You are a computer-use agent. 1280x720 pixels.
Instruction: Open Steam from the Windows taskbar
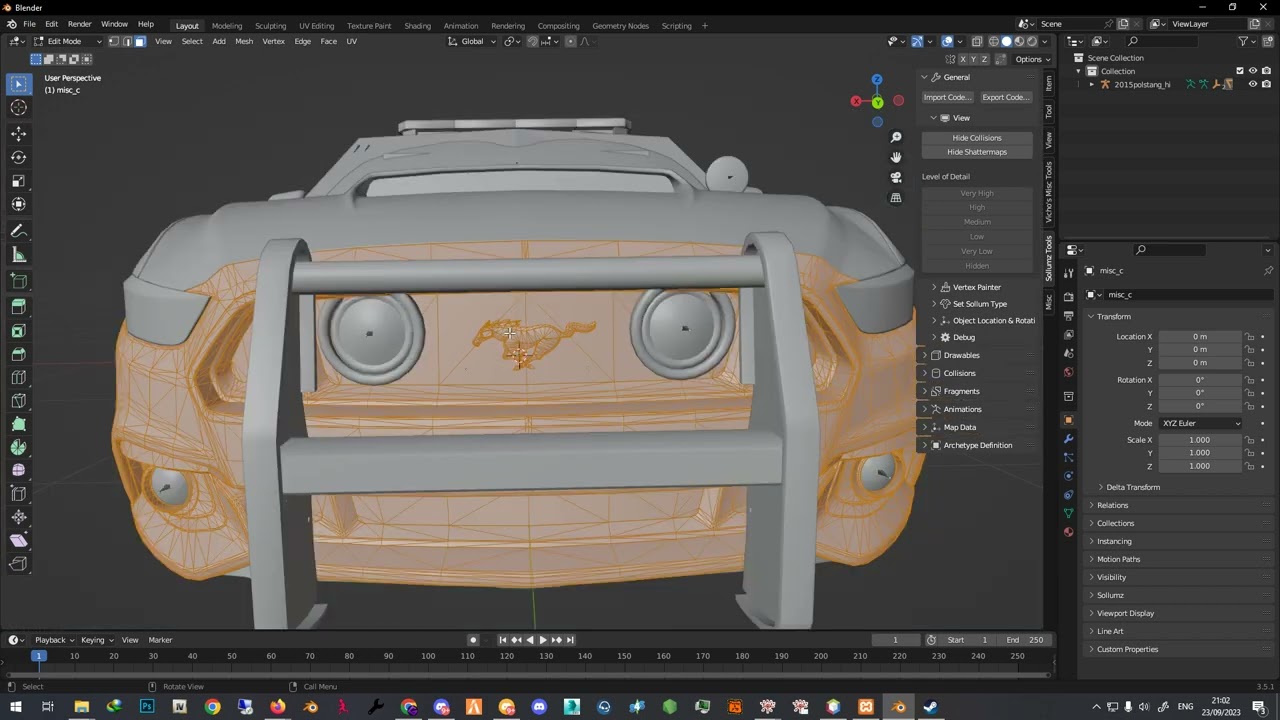[931, 707]
